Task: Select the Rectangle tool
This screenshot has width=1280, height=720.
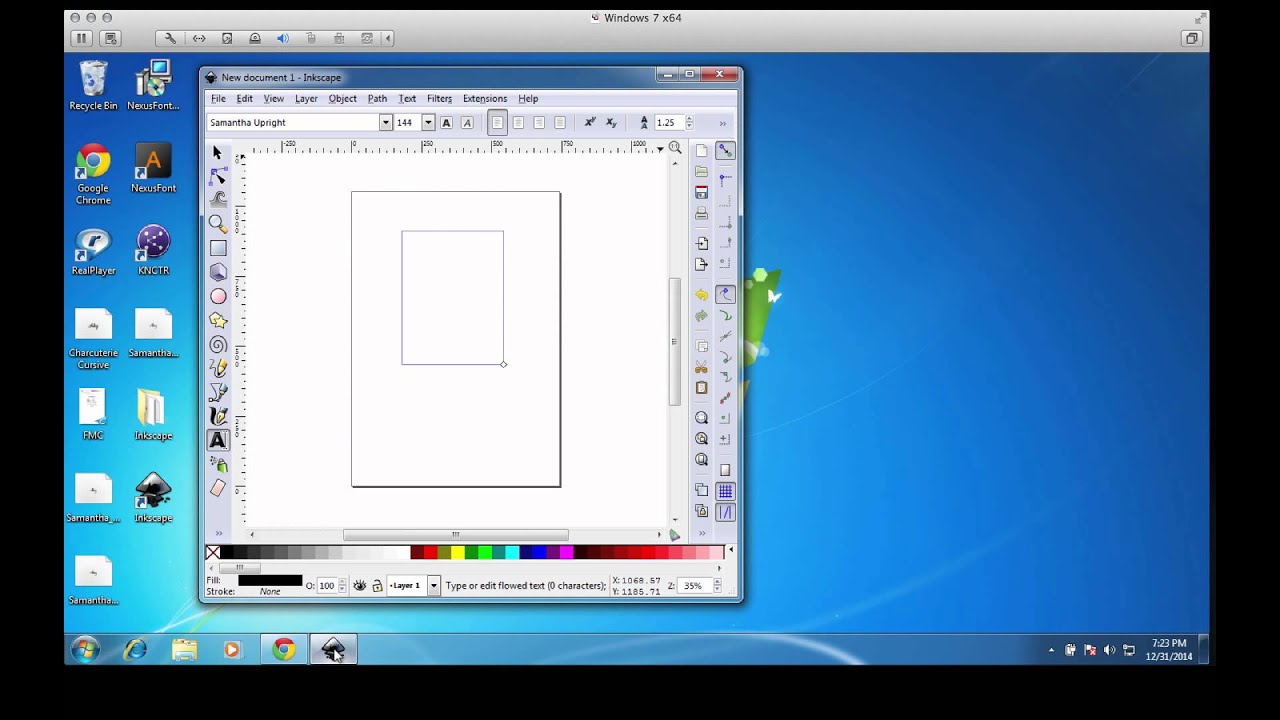Action: coord(218,248)
